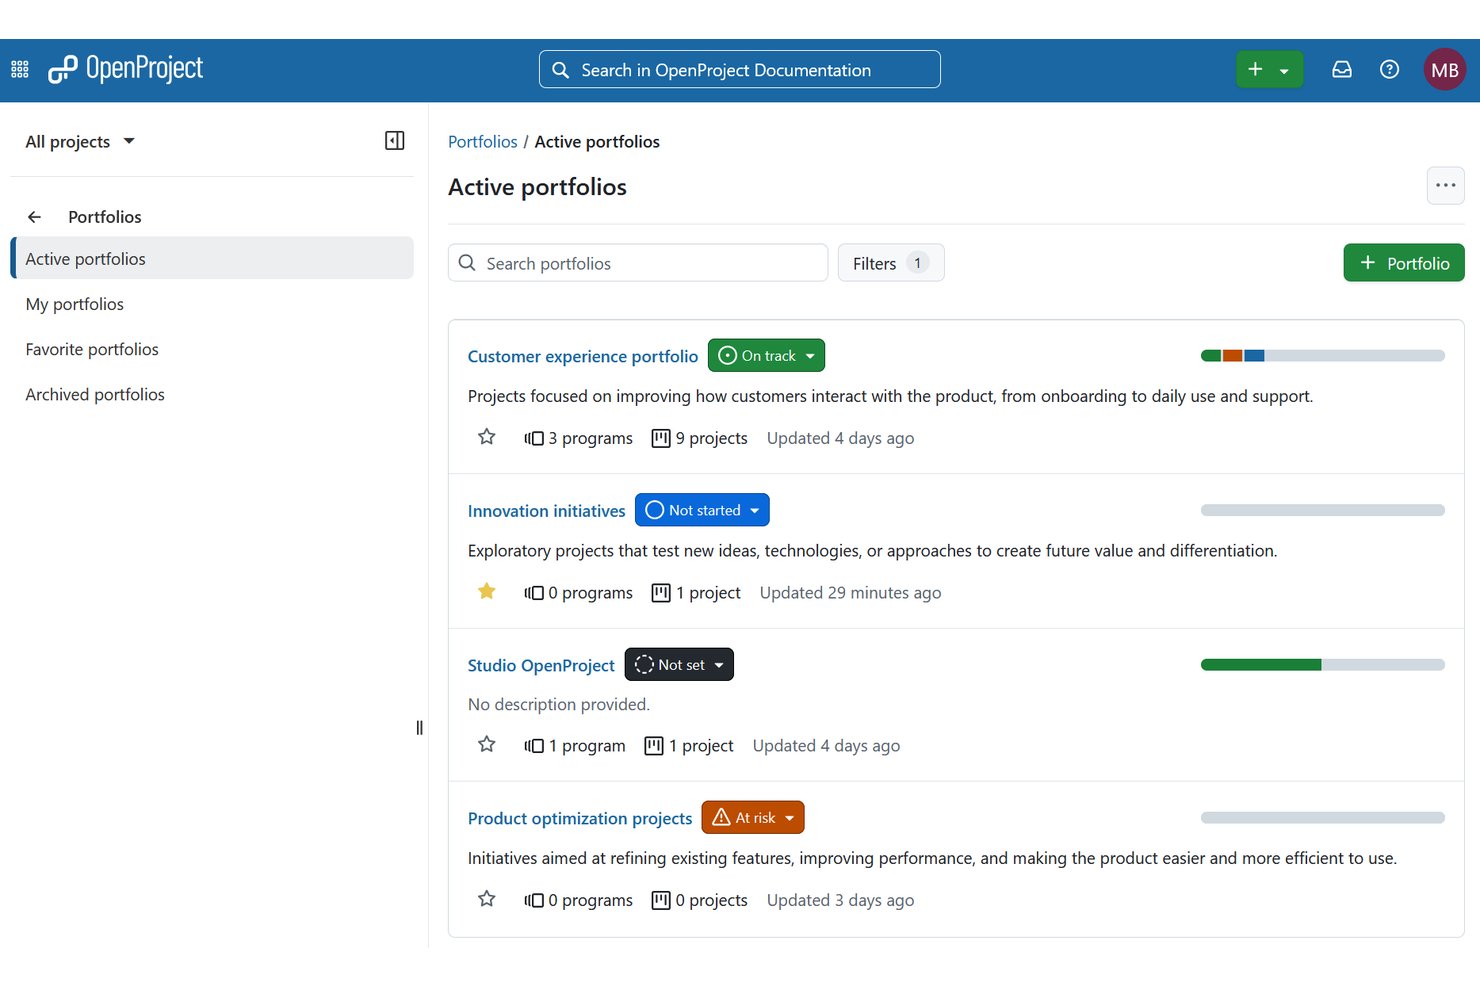Change the Not started status dropdown
The image size is (1480, 987).
(x=702, y=510)
